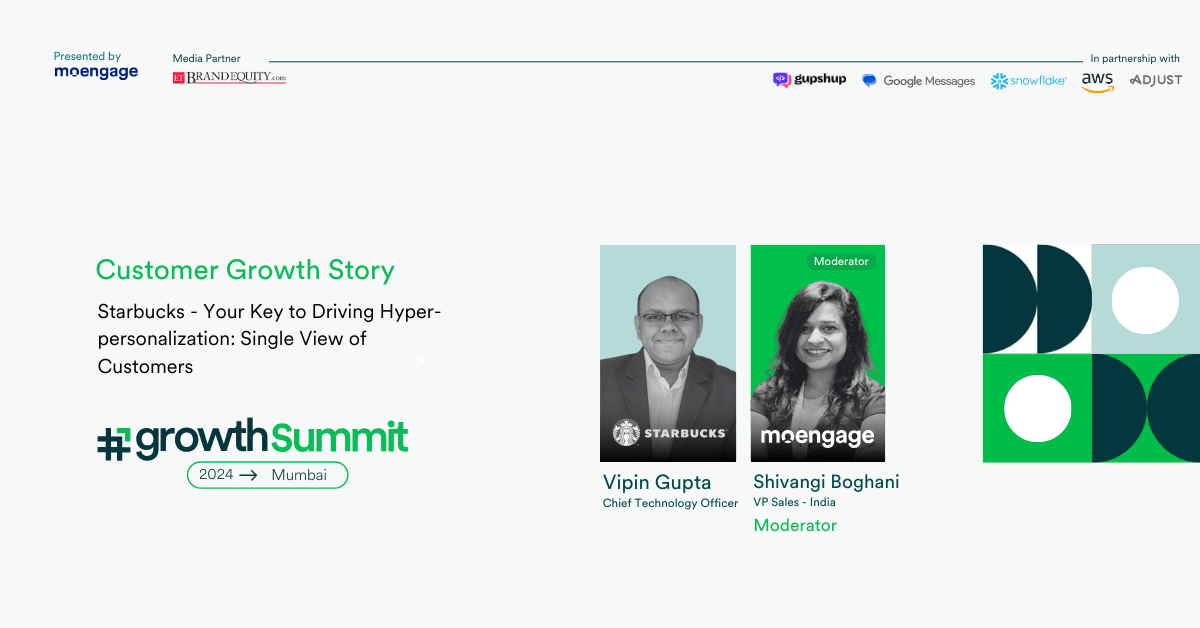Click the Gupshup partner logo
Viewport: 1200px width, 628px height.
pos(809,80)
